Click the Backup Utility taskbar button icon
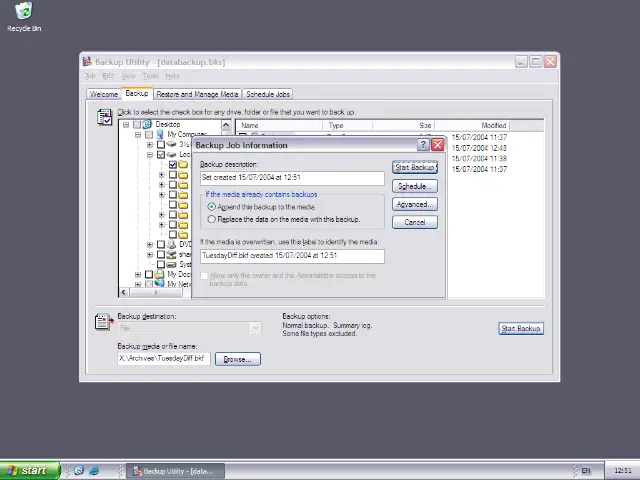 [x=136, y=470]
